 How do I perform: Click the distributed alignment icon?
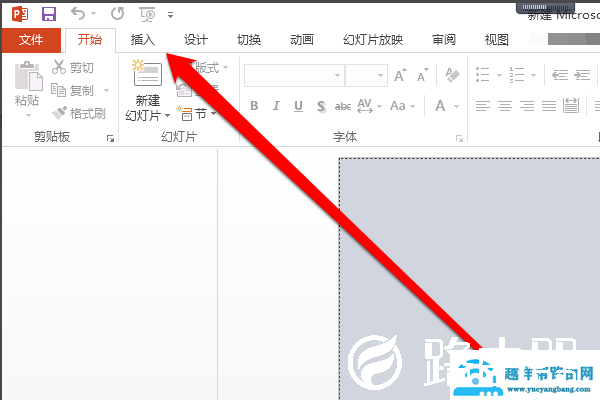tap(571, 106)
